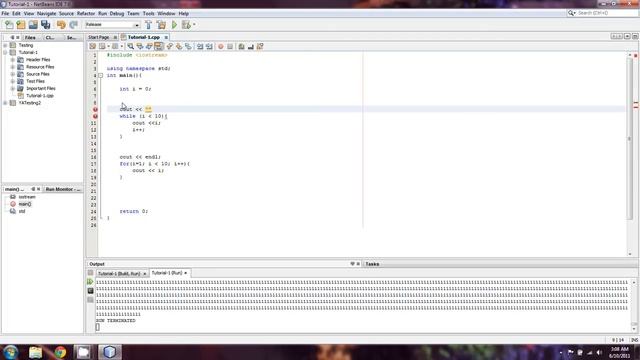Select the Tutorial-1 (Build, Run) output tab
640x360 pixels.
pyautogui.click(x=119, y=273)
